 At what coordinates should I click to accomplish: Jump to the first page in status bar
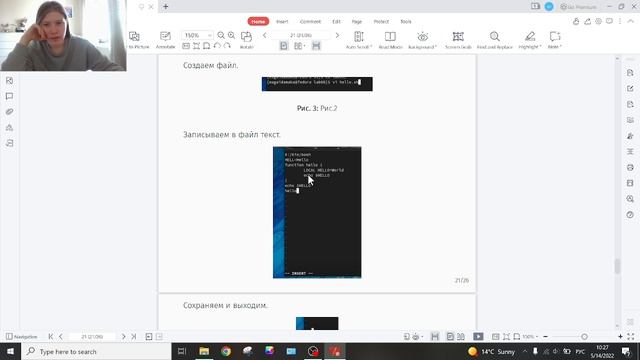click(51, 337)
